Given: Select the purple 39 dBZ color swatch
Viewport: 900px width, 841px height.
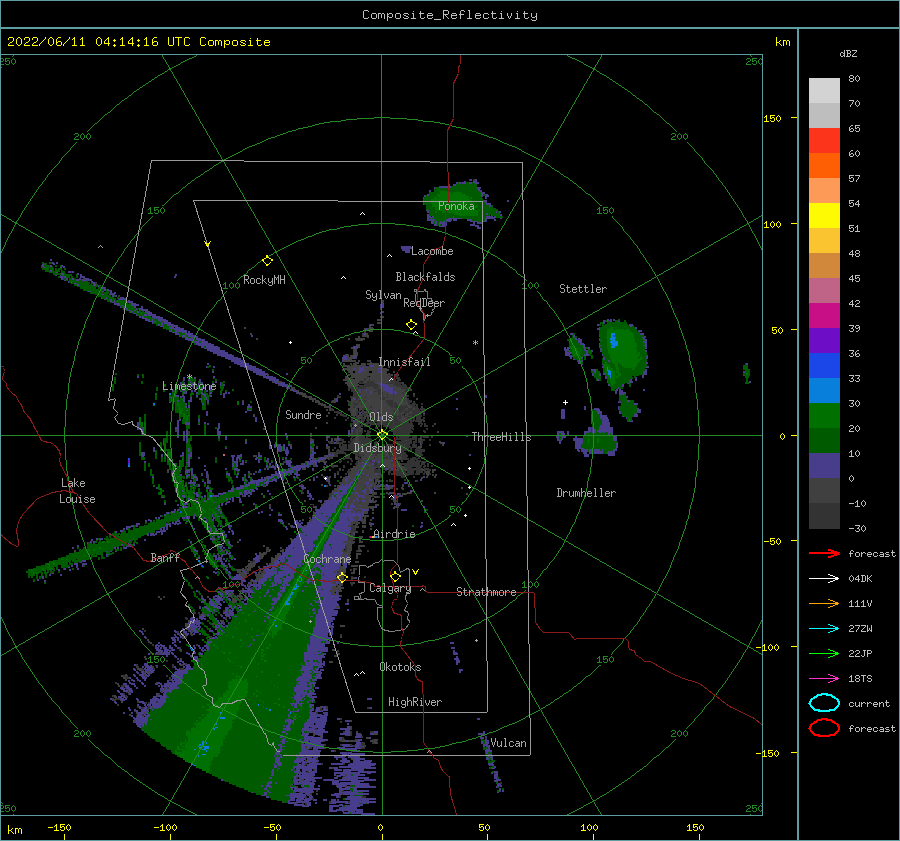Looking at the screenshot, I should coord(824,340).
